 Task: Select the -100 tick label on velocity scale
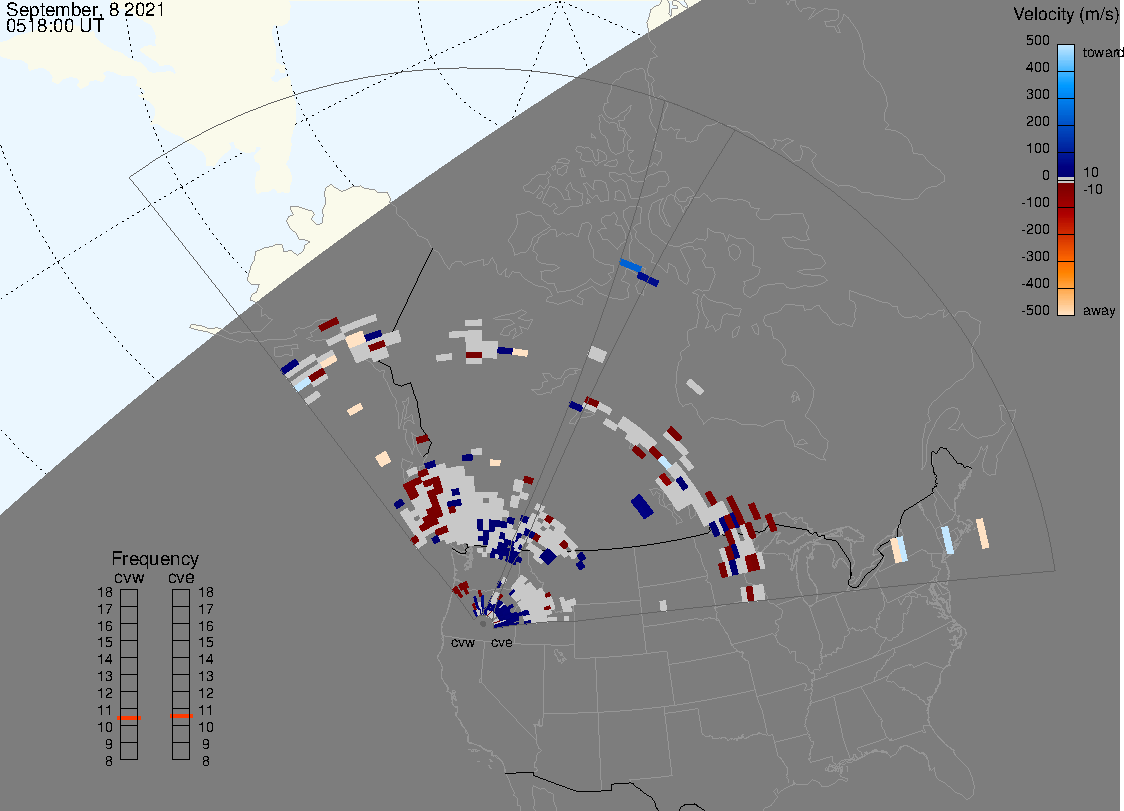1035,202
